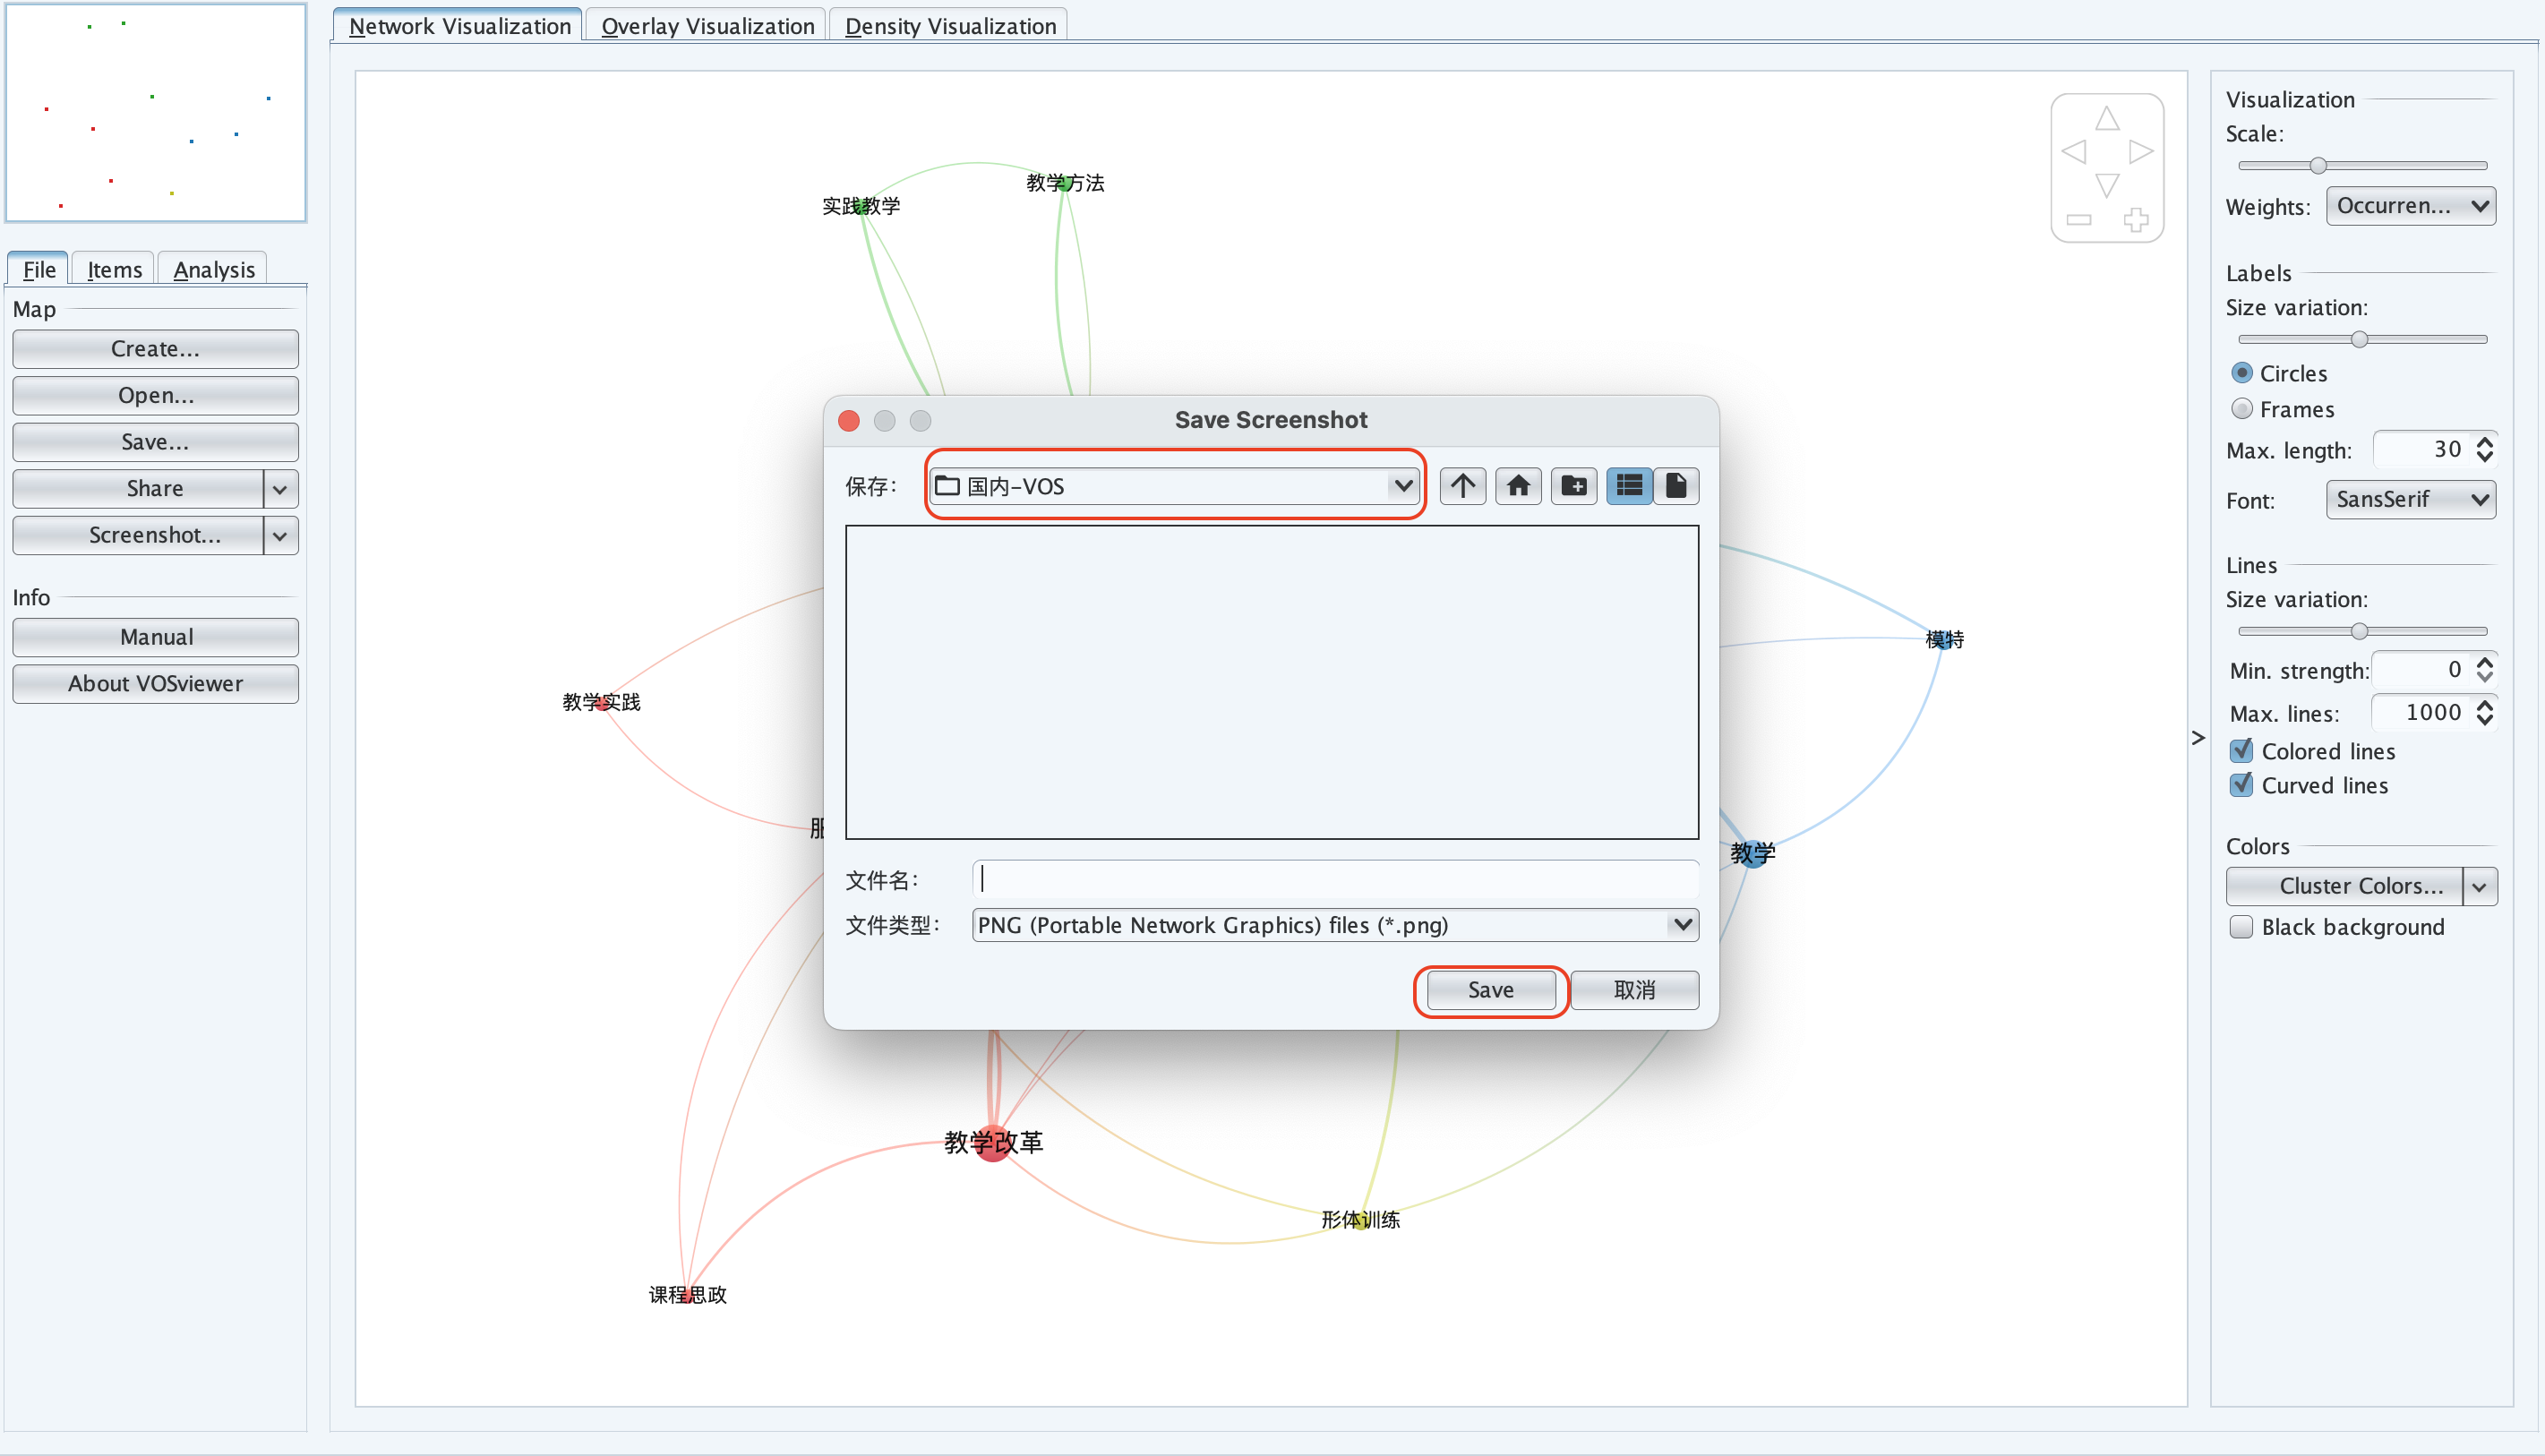Viewport: 2545px width, 1456px height.
Task: Click the navigate up directory icon
Action: coord(1465,486)
